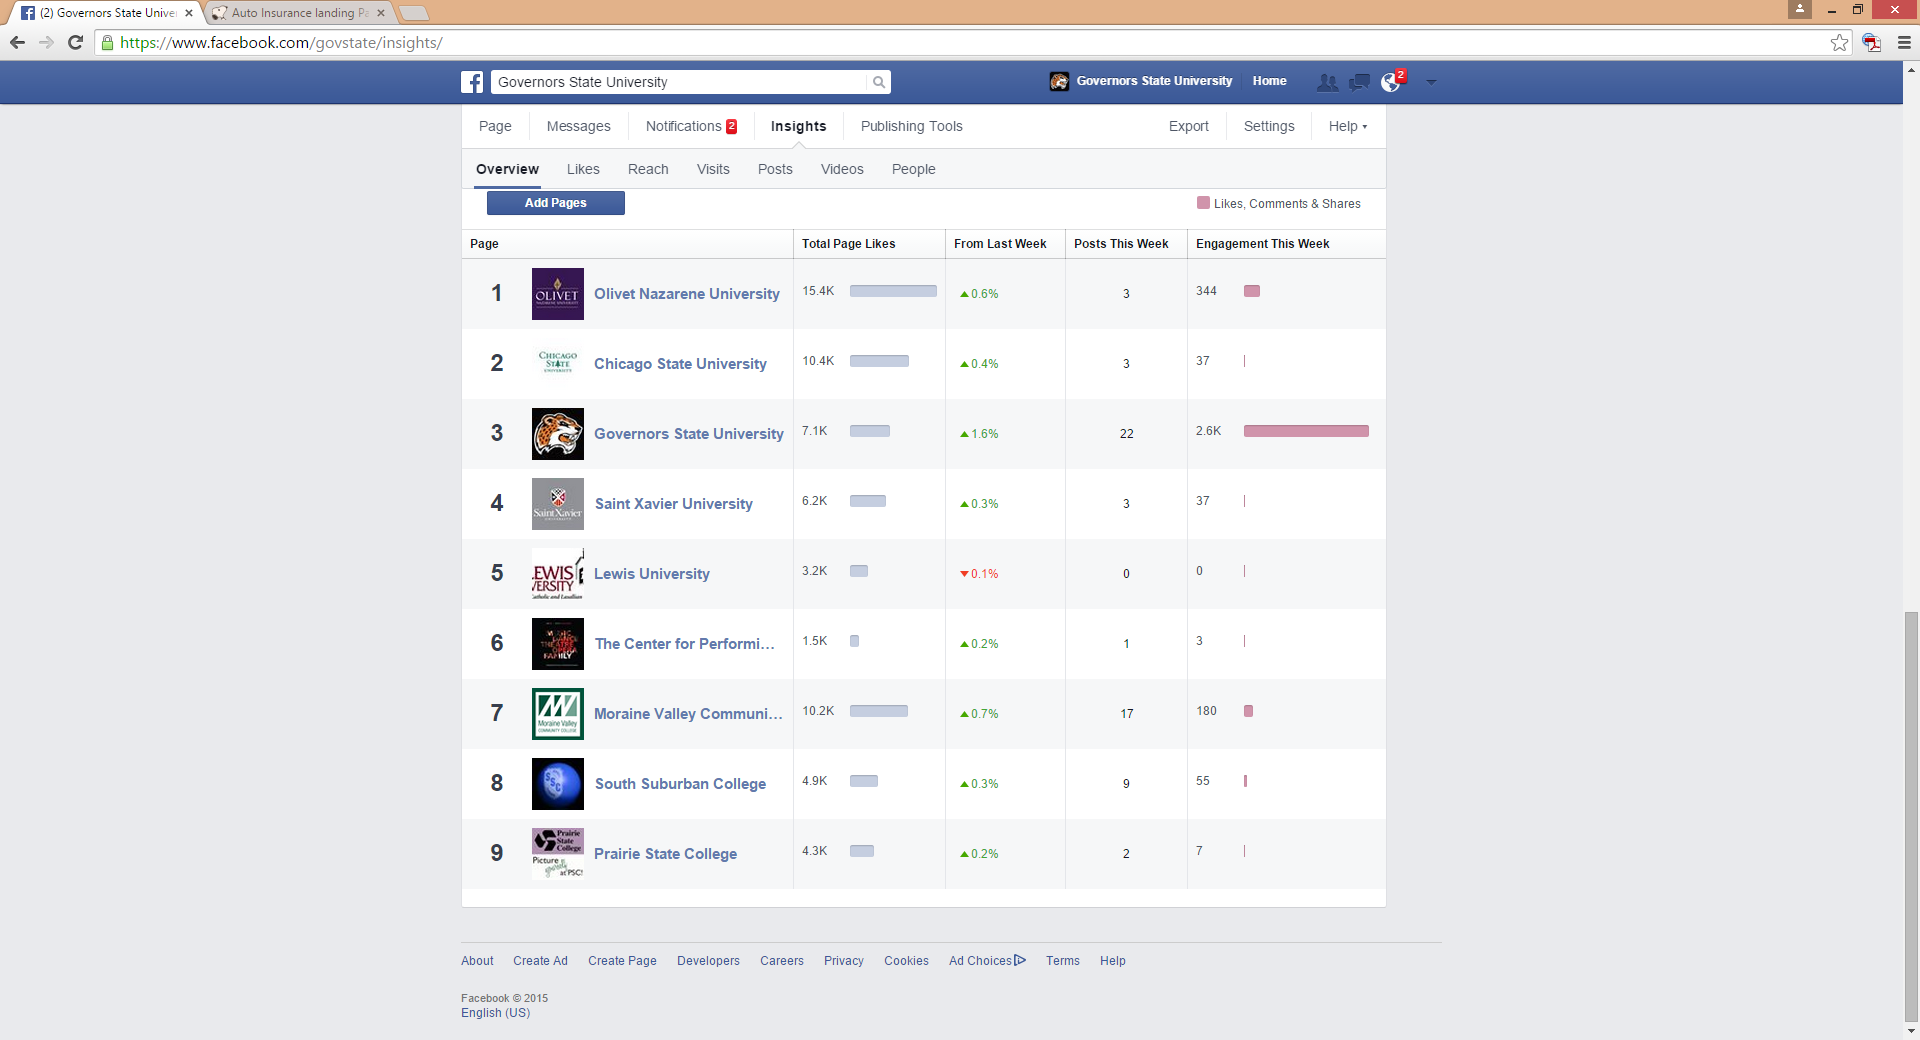Open Olivet Nazarene University page link
1920x1040 pixels.
pos(687,294)
